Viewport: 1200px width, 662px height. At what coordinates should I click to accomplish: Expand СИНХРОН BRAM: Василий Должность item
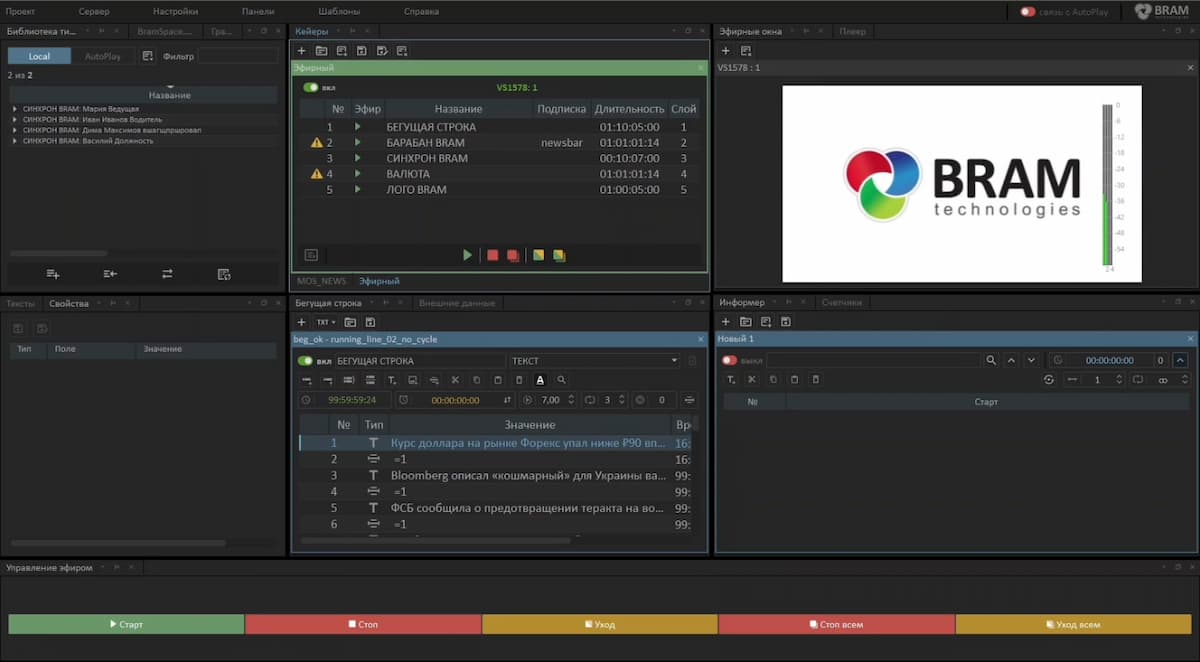(x=15, y=141)
